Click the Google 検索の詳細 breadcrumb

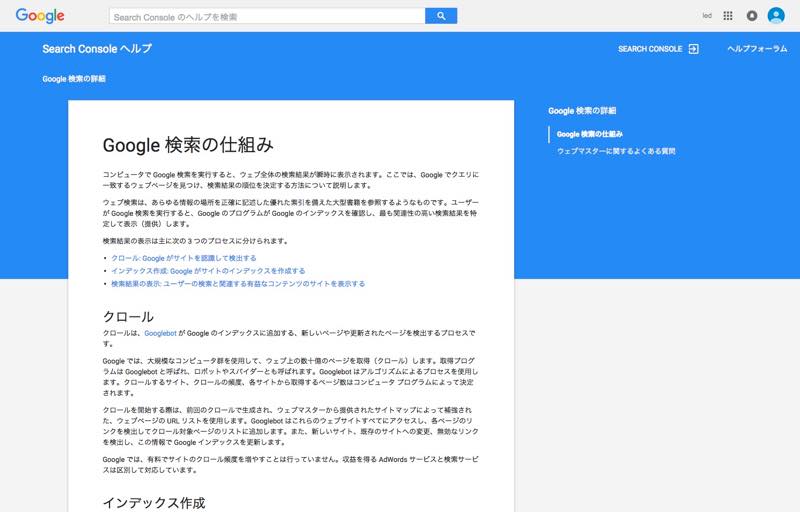point(74,79)
